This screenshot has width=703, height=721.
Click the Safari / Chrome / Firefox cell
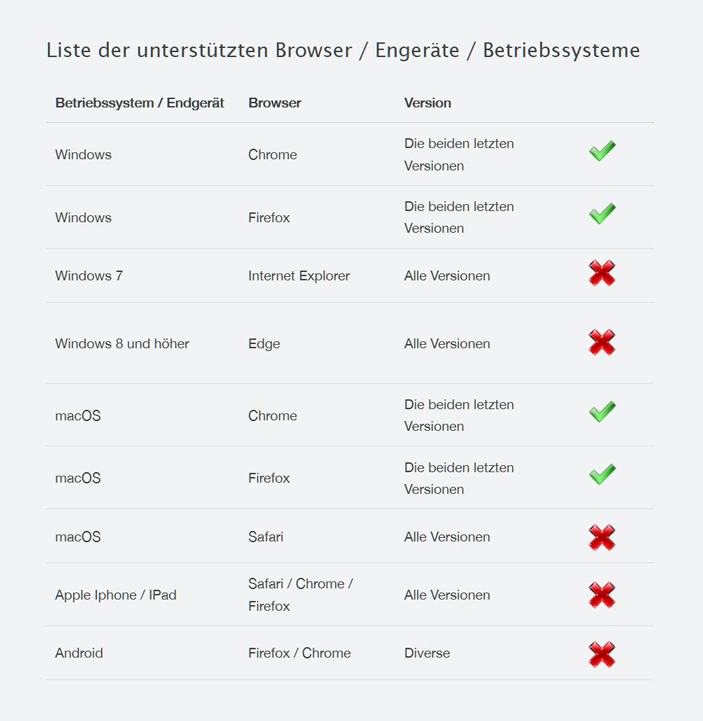coord(300,595)
